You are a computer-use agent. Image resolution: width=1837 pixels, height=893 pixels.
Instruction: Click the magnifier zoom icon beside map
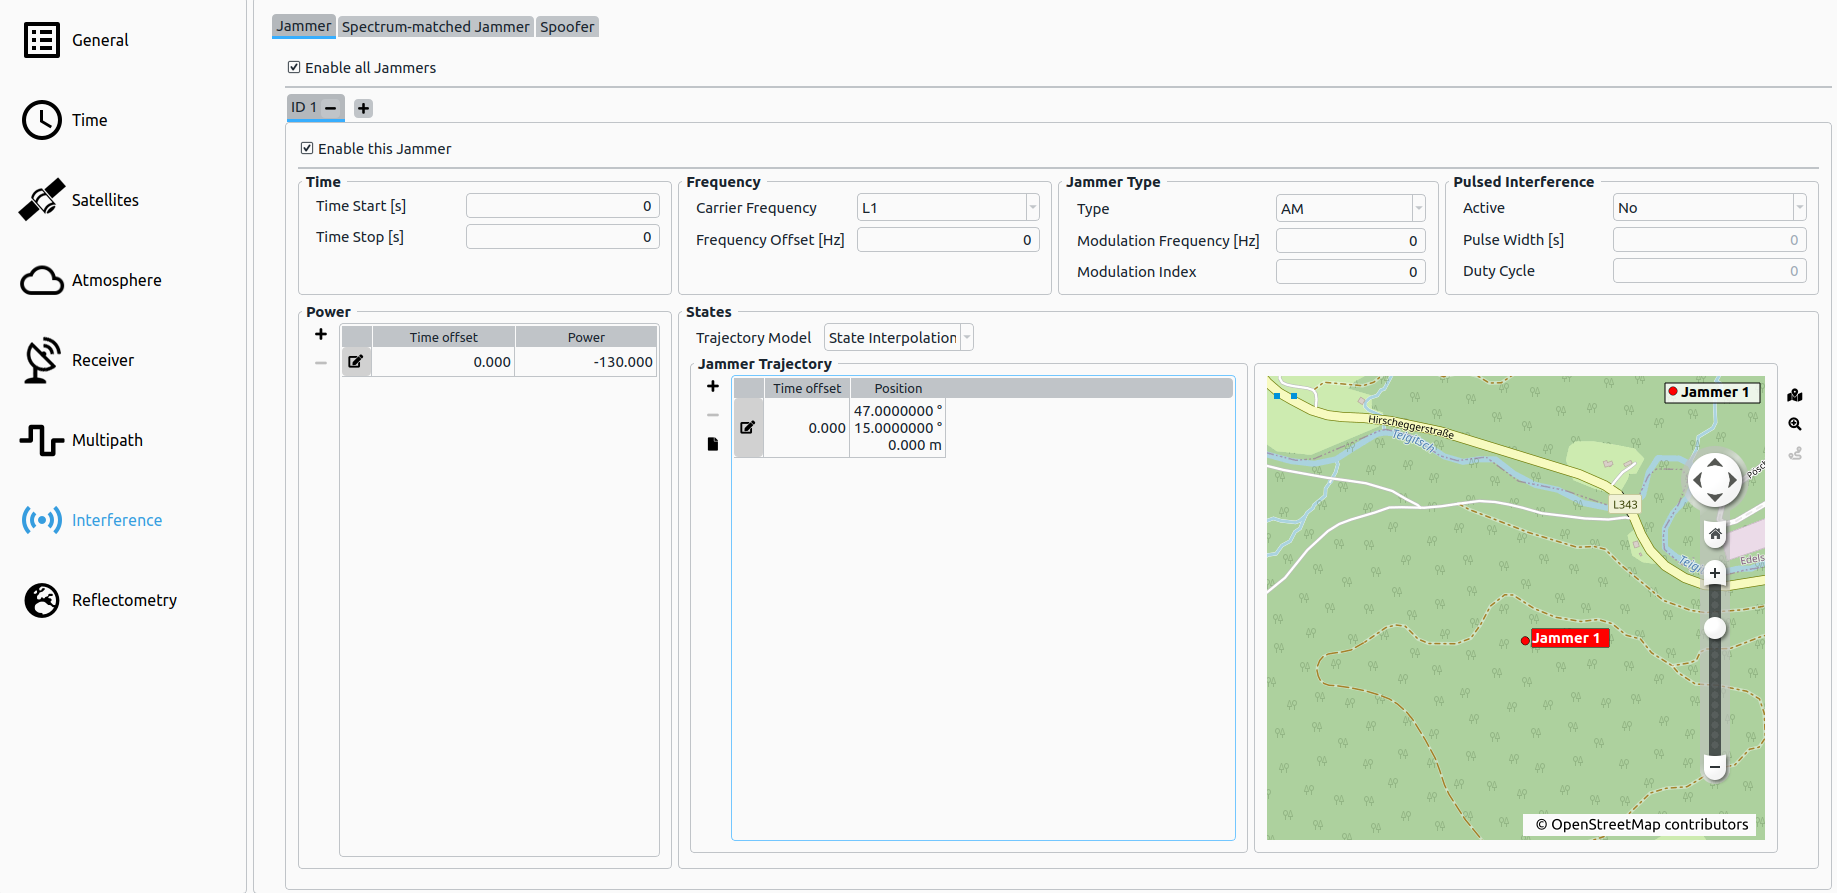(1795, 424)
